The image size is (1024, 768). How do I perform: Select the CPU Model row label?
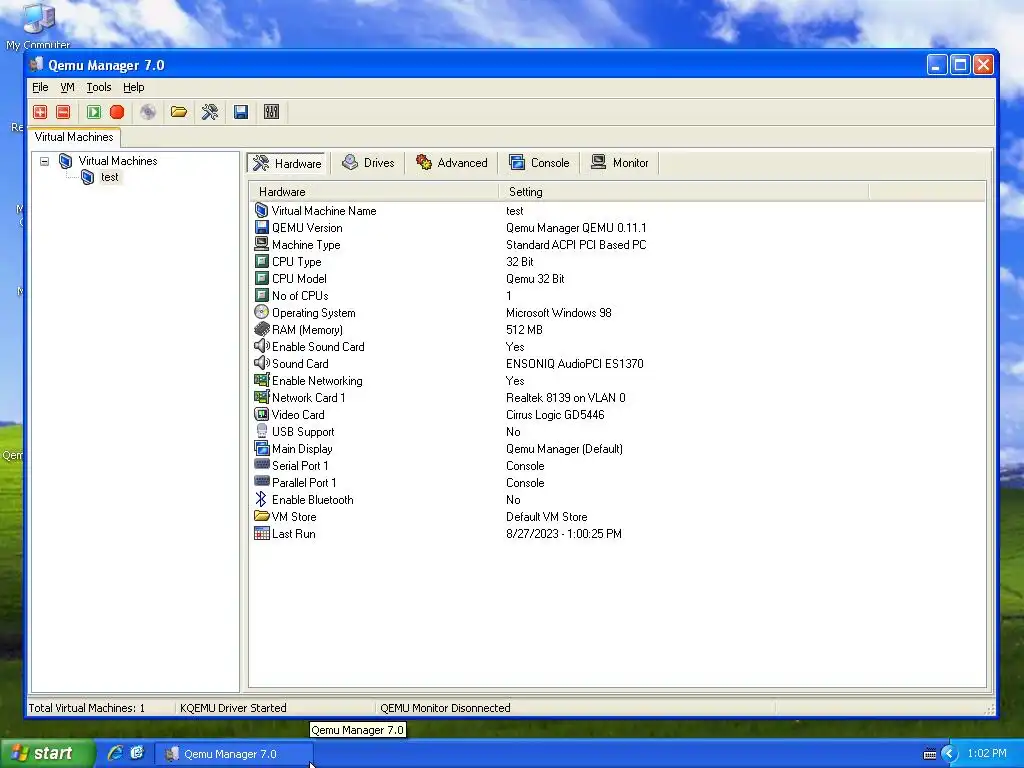pos(298,279)
